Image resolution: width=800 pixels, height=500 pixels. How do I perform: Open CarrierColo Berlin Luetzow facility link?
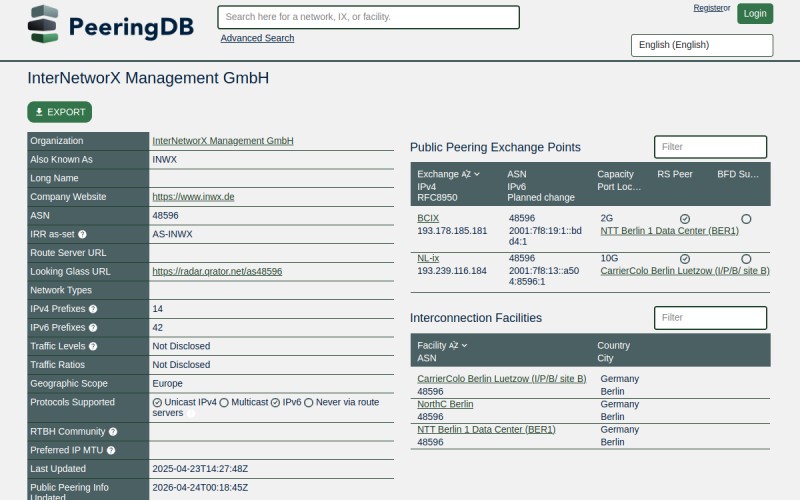coord(502,379)
